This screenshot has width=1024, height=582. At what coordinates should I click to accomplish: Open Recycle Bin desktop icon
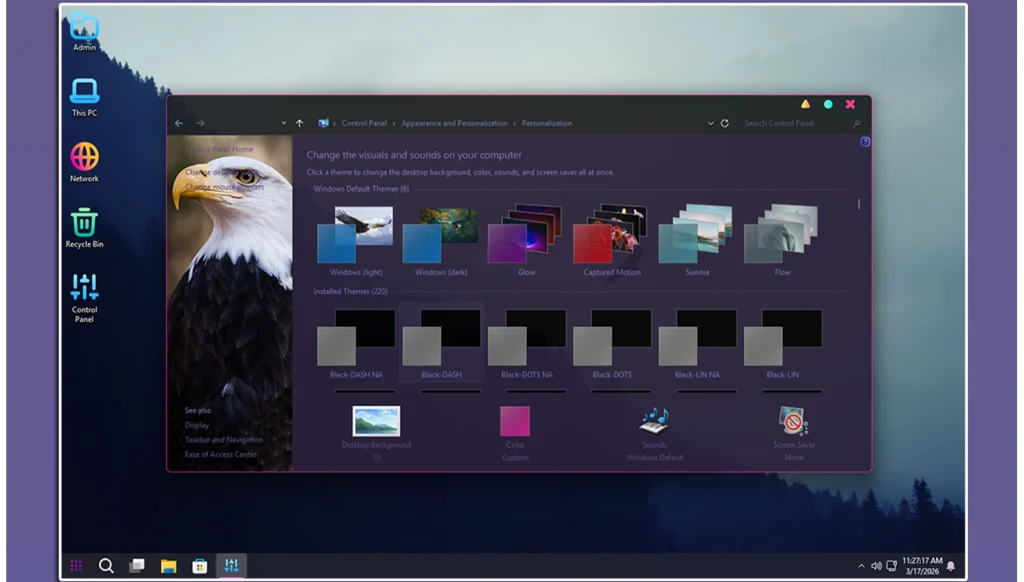[x=85, y=224]
